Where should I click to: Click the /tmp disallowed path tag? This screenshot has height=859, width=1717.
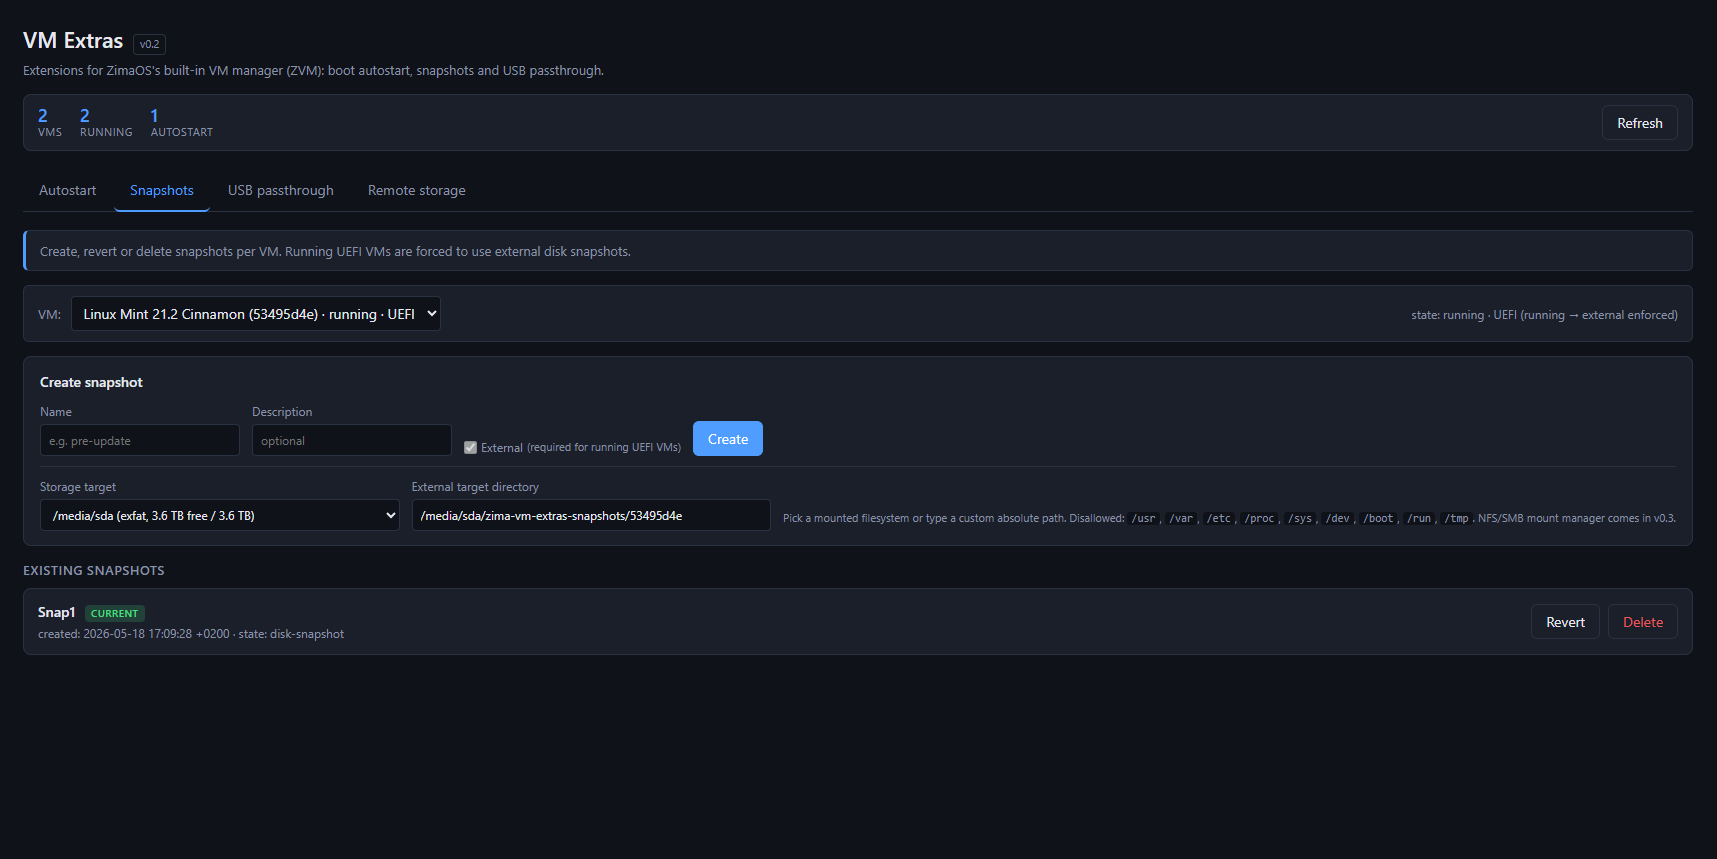click(x=1456, y=518)
